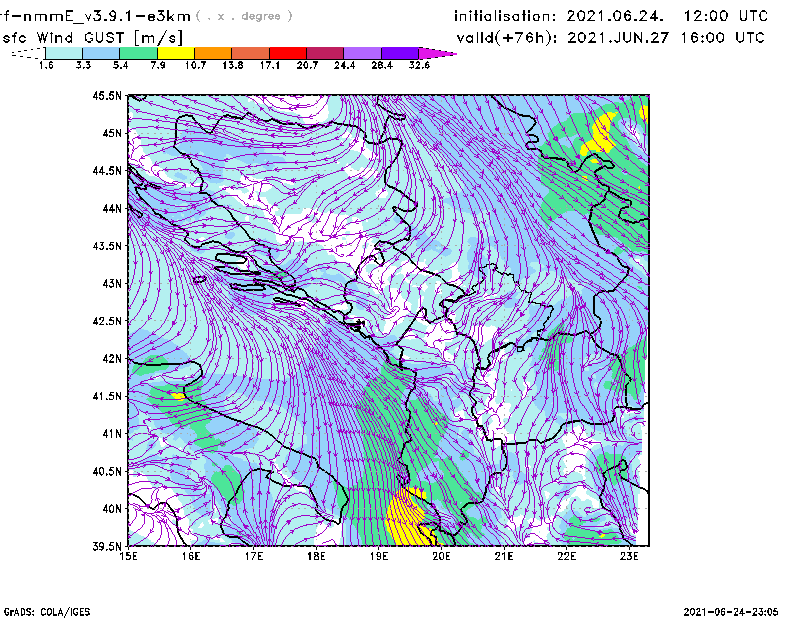Click the light blue 3.3–5.4 legend swatch
The height and width of the screenshot is (618, 800).
pos(101,53)
